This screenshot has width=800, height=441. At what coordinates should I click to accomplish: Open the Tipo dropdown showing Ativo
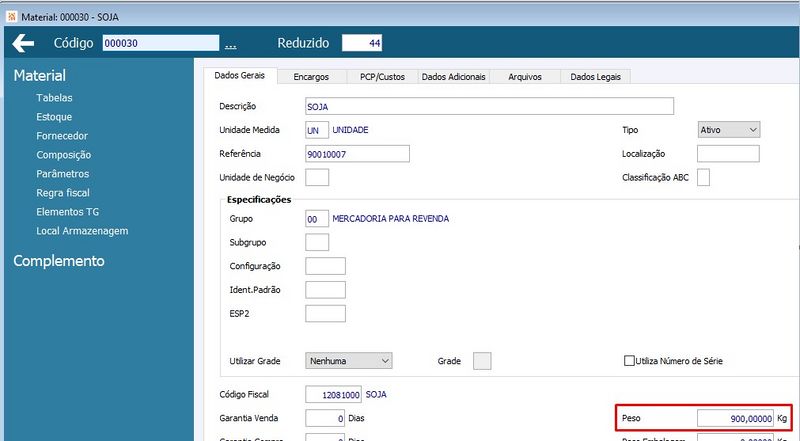[729, 130]
